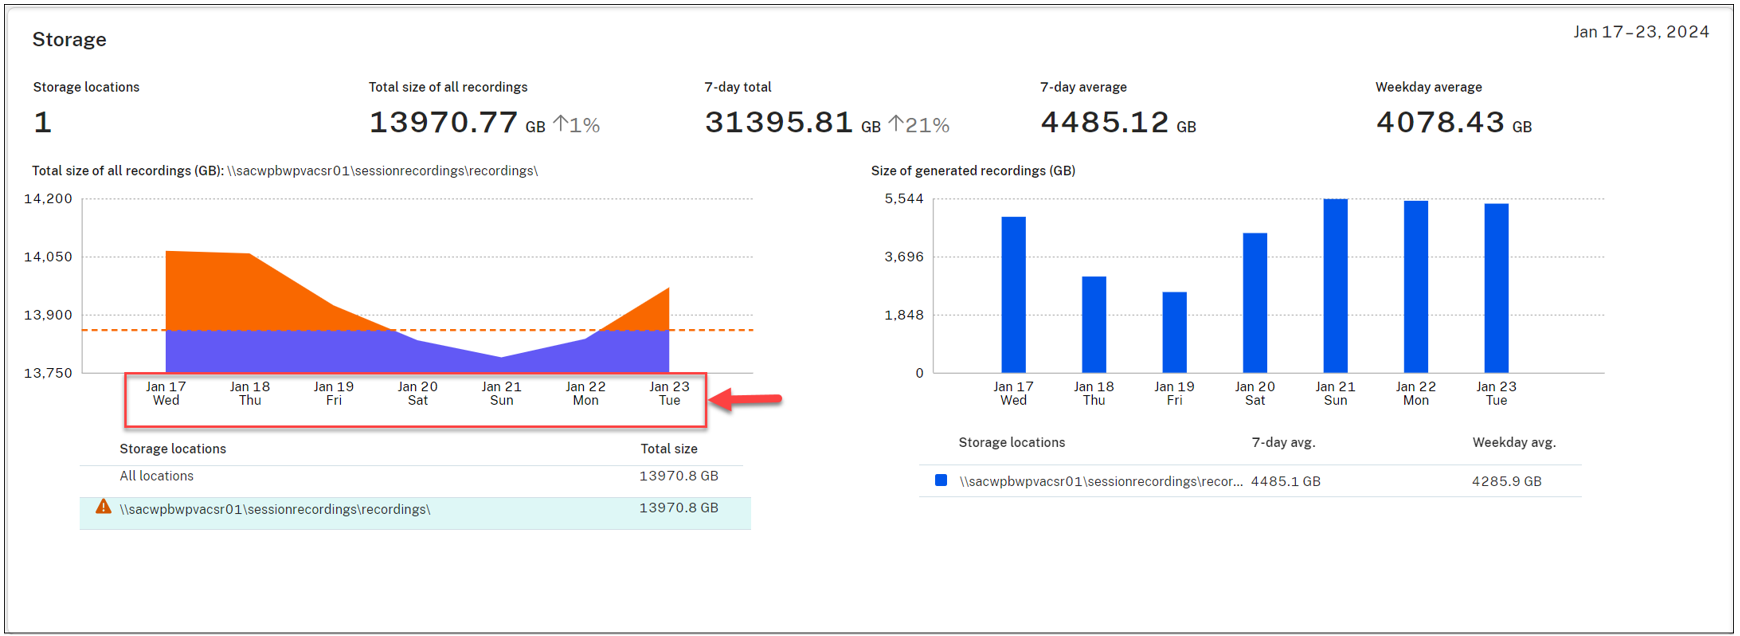This screenshot has width=1740, height=636.
Task: Click the Jan 23 Tue bar in bar chart
Action: pos(1496,288)
